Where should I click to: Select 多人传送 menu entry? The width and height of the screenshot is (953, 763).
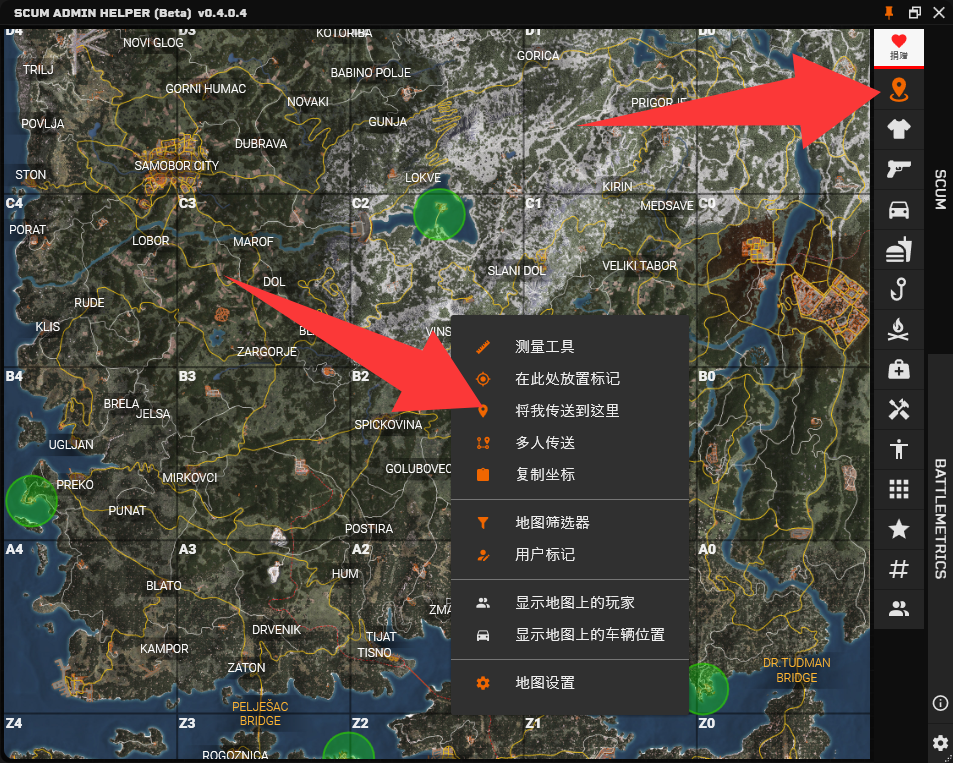569,443
